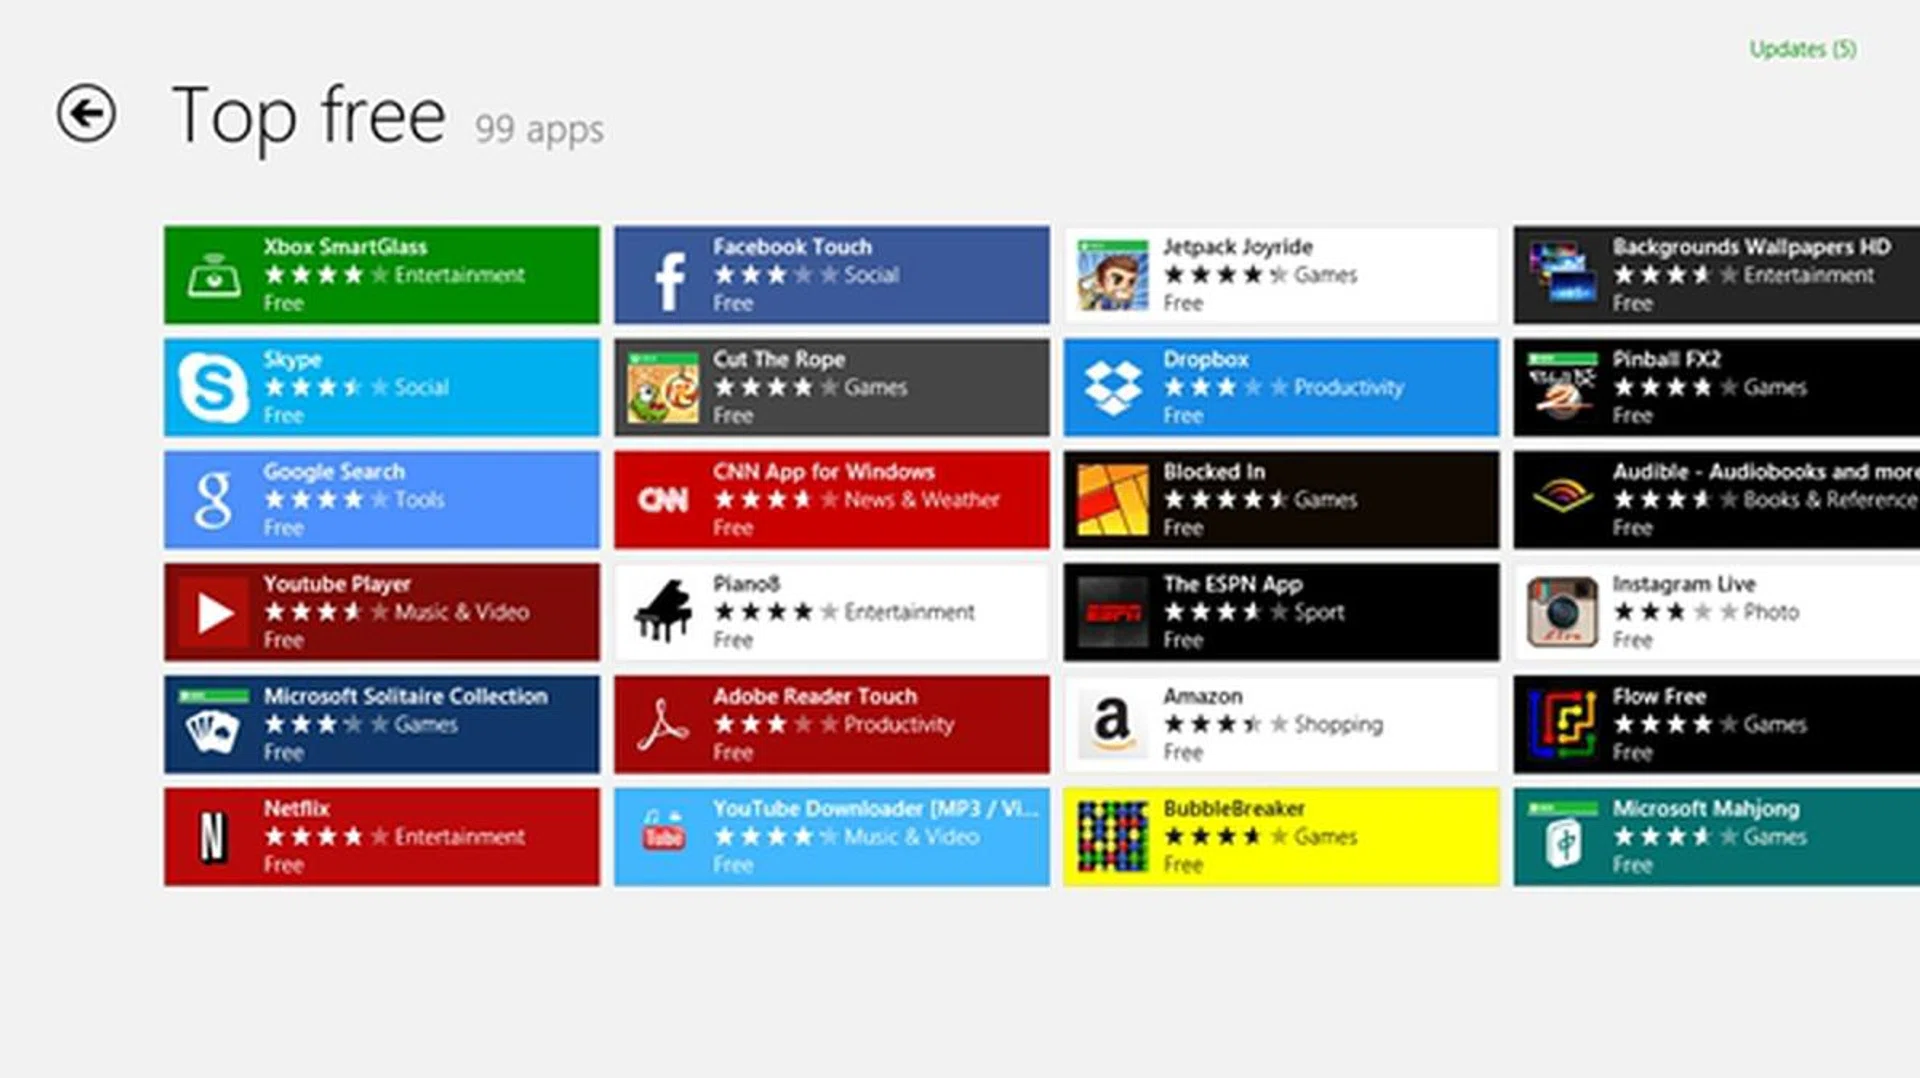The image size is (1920, 1078).
Task: Open the Google Search app tile
Action: [382, 500]
